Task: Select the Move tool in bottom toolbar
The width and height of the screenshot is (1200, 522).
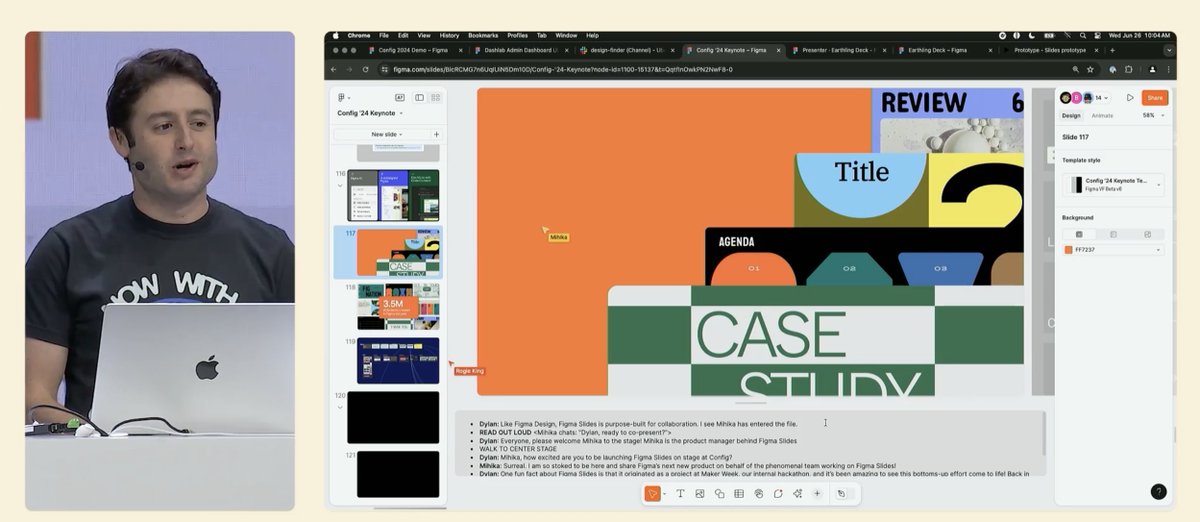Action: pos(652,493)
